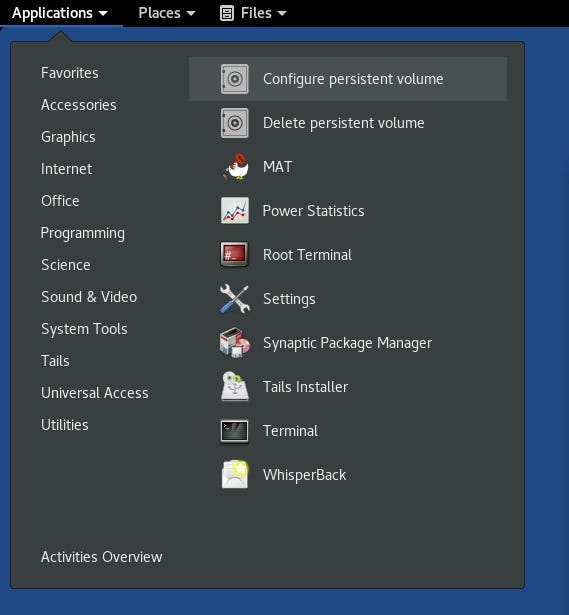Click the Configure persistent volume safe icon
569x615 pixels.
point(235,79)
